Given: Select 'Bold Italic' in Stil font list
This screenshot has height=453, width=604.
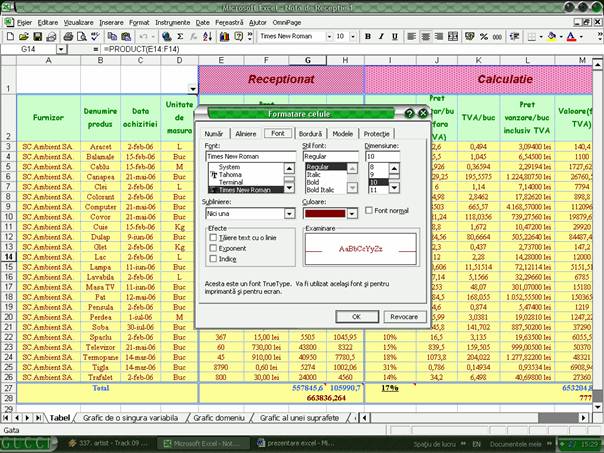Looking at the screenshot, I should pyautogui.click(x=320, y=190).
